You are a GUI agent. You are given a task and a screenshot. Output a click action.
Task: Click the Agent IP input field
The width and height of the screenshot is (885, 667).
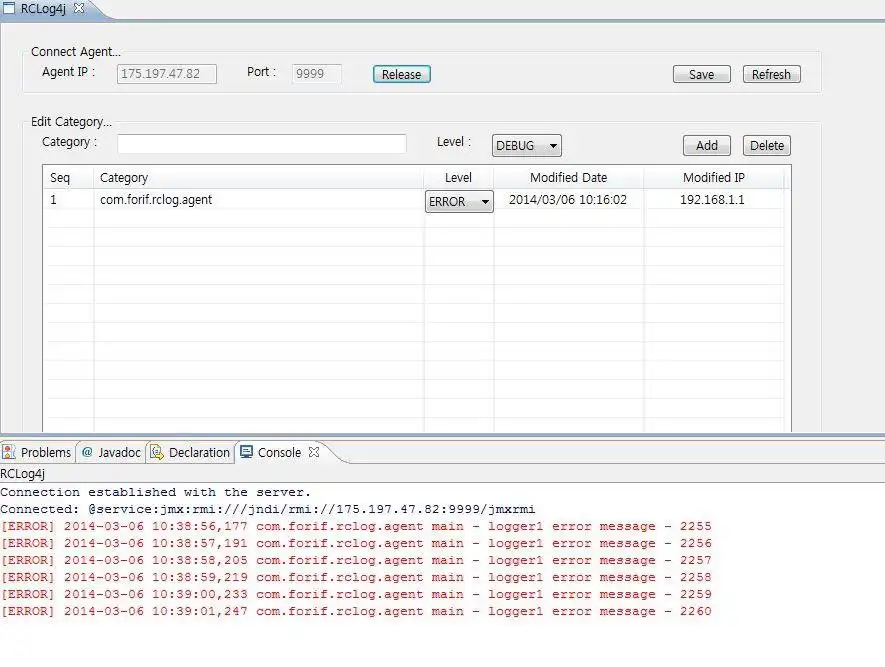tap(167, 74)
